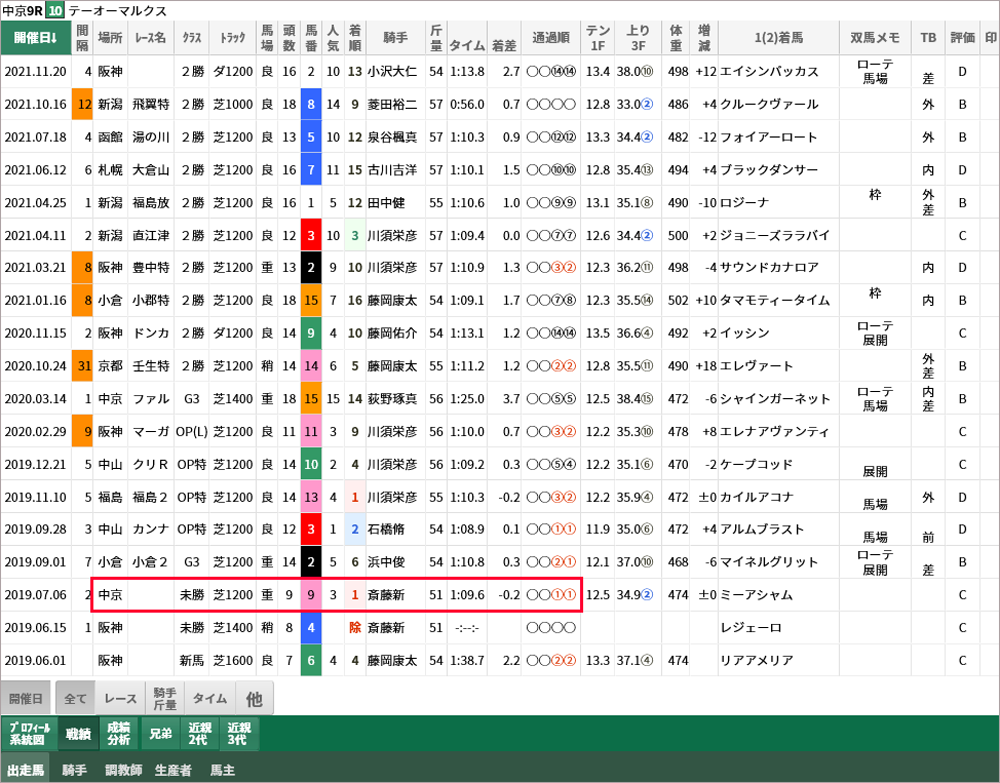Click jockey 石橋脩
1000x783 pixels.
[x=386, y=529]
